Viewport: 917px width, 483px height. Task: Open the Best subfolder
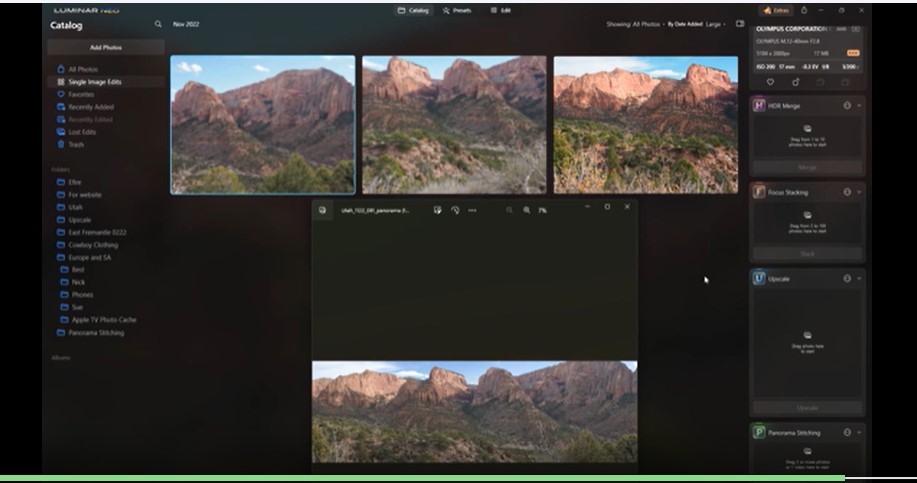(78, 270)
